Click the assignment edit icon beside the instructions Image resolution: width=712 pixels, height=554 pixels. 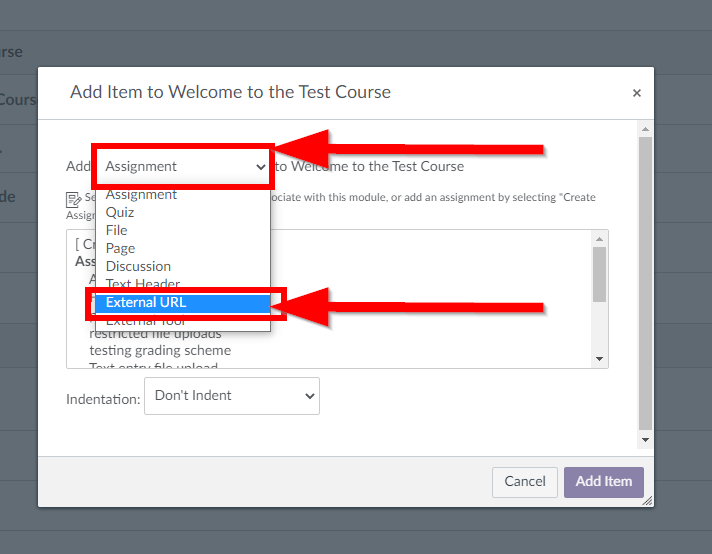[74, 199]
